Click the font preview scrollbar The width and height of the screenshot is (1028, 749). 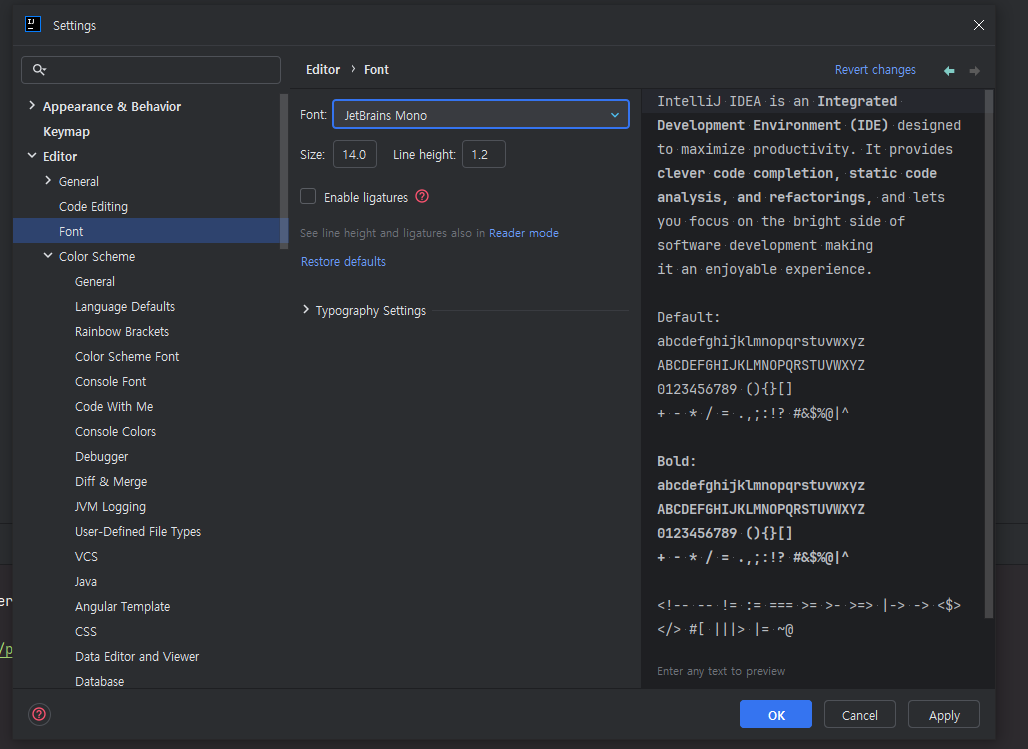click(989, 354)
